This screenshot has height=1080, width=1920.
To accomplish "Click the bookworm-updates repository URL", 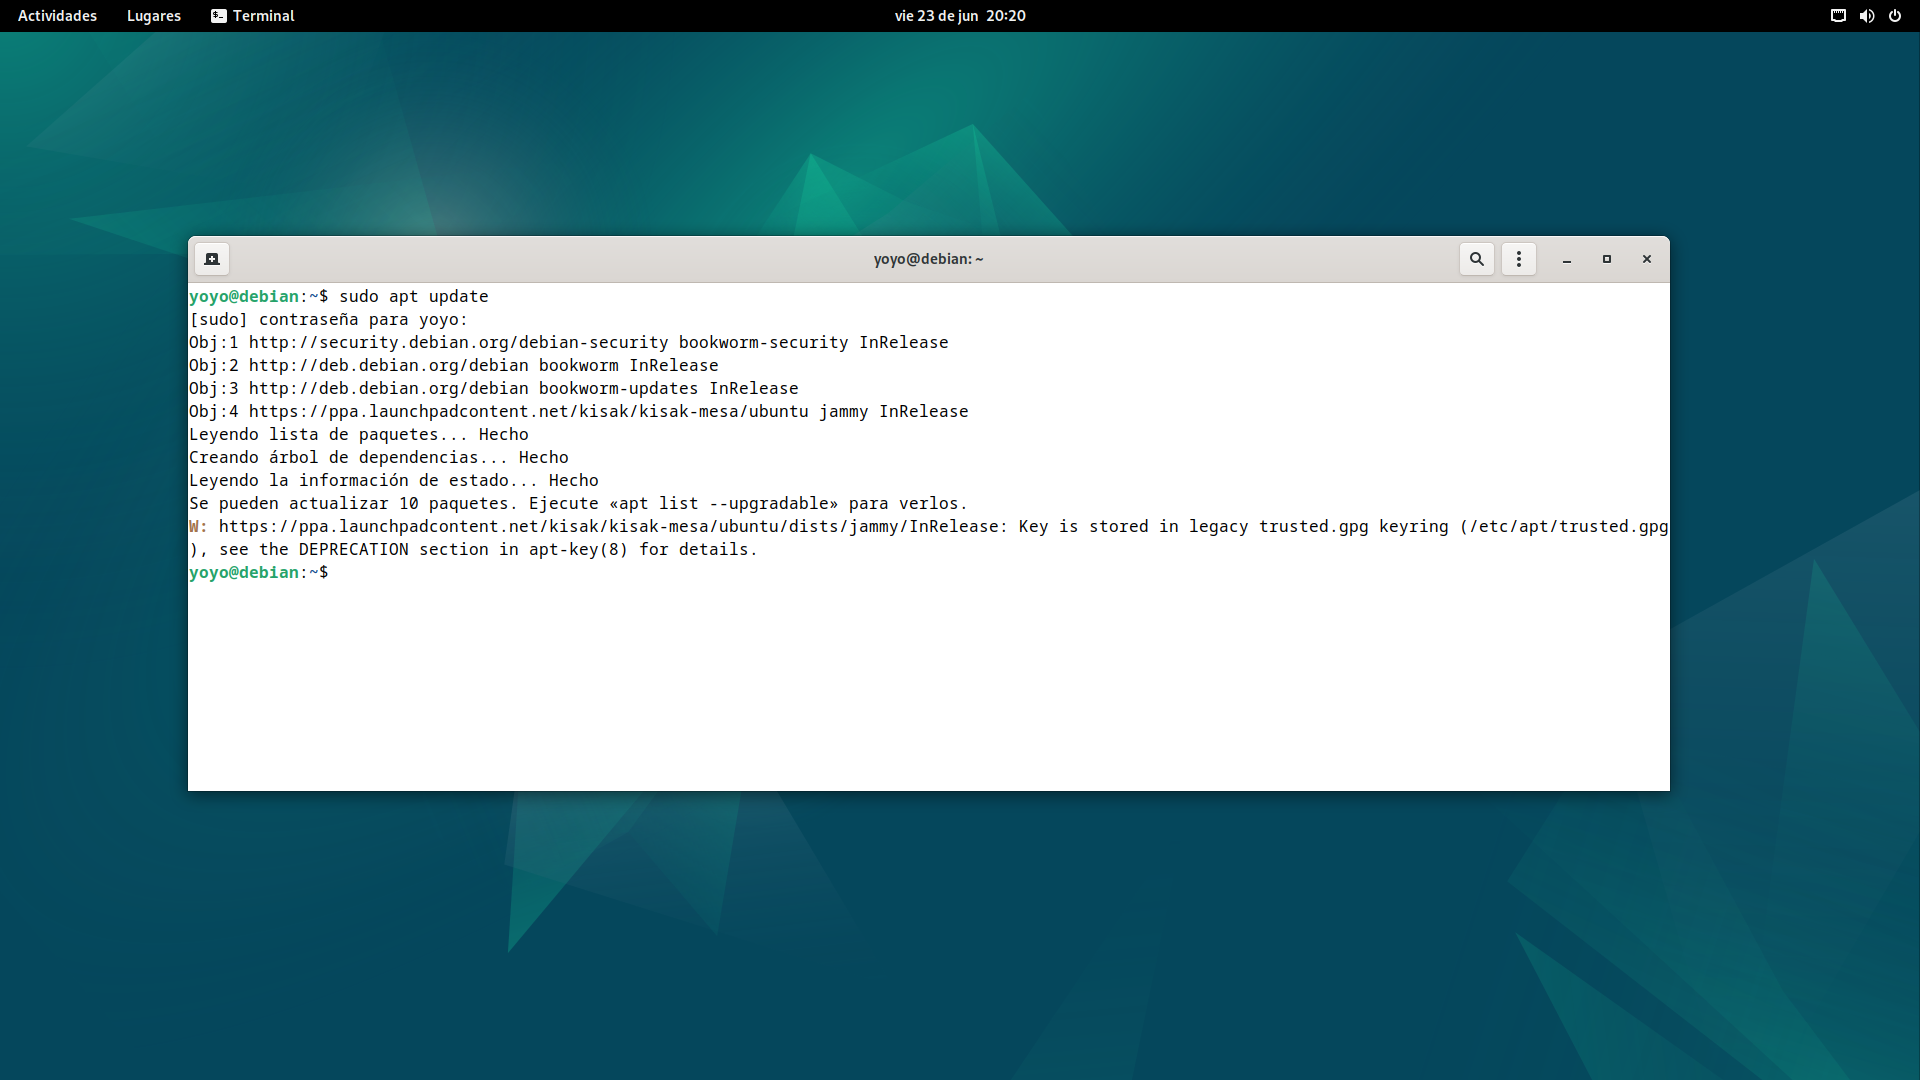I will click(388, 389).
